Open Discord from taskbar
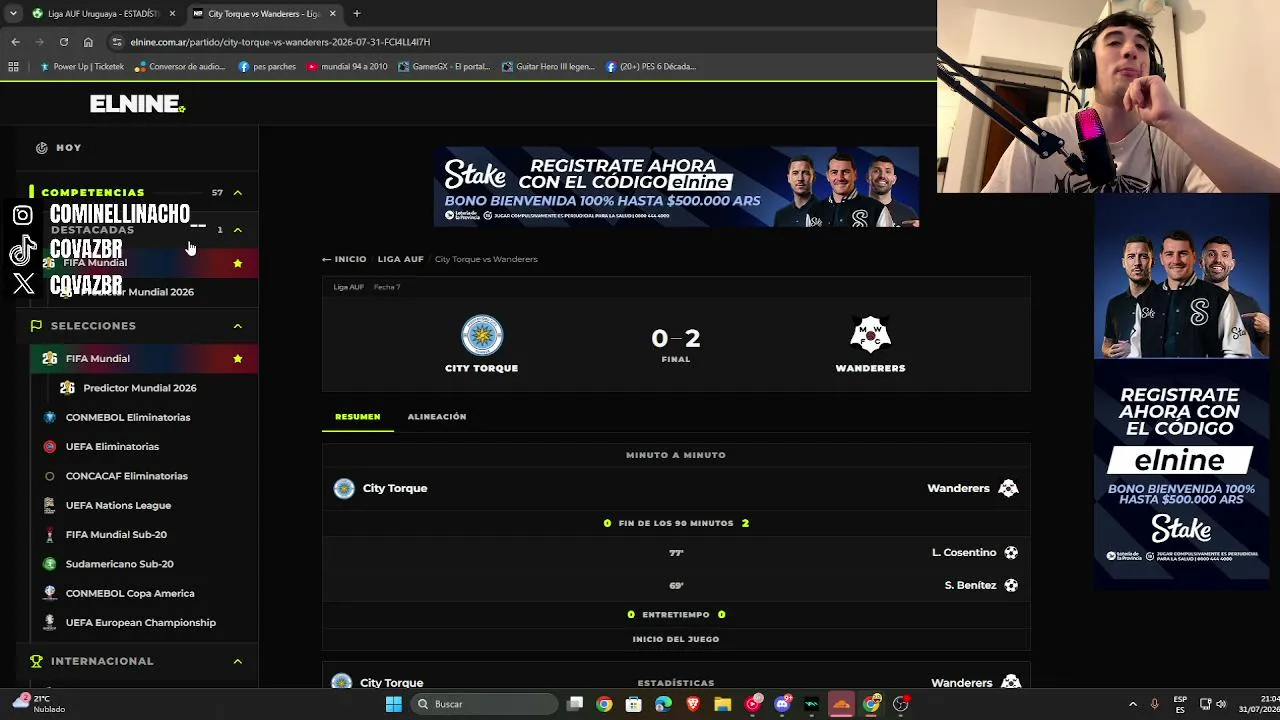This screenshot has width=1280, height=720. coord(782,704)
